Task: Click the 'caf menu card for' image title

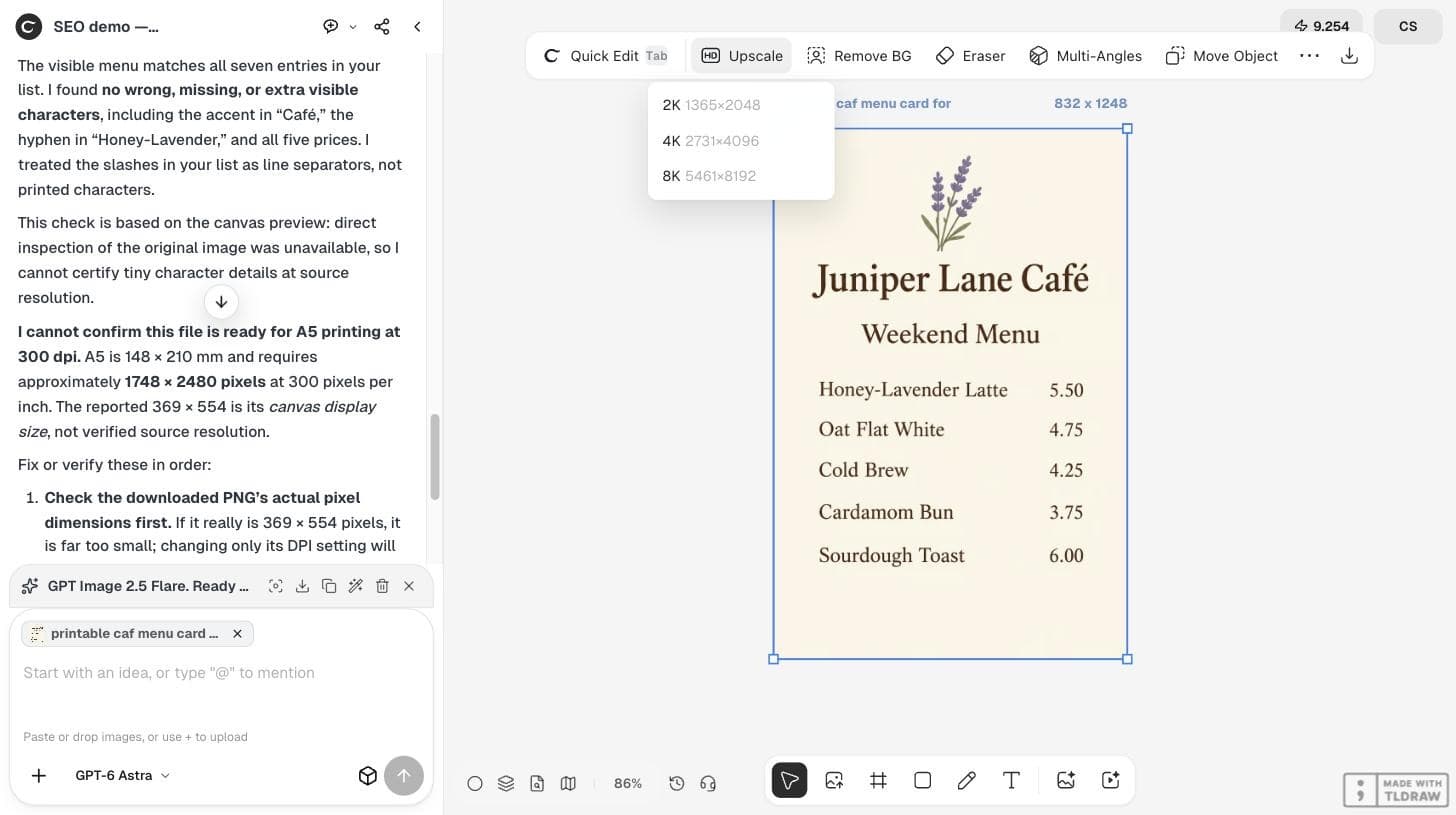Action: 893,103
